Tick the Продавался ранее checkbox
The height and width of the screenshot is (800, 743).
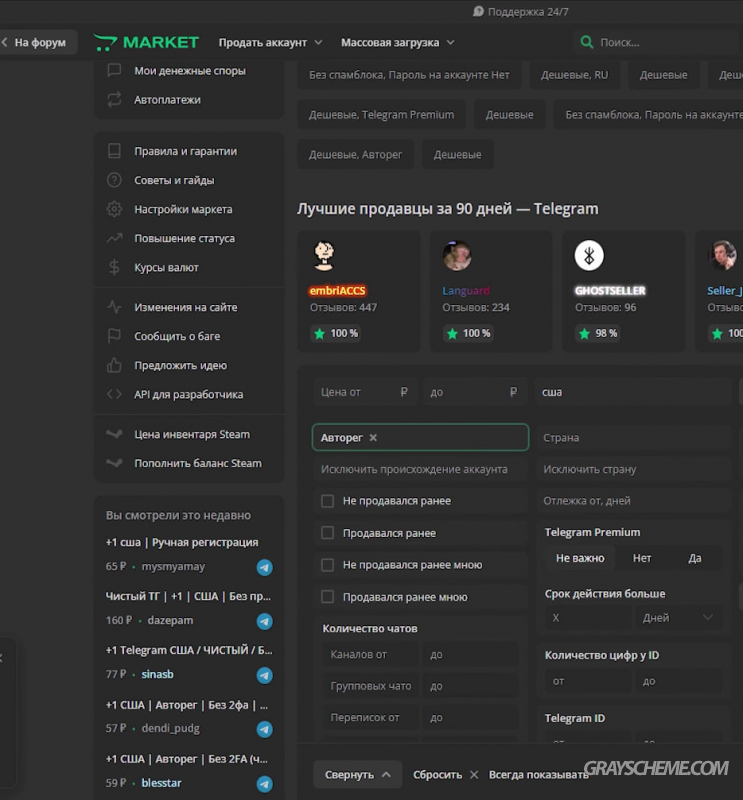[x=328, y=533]
